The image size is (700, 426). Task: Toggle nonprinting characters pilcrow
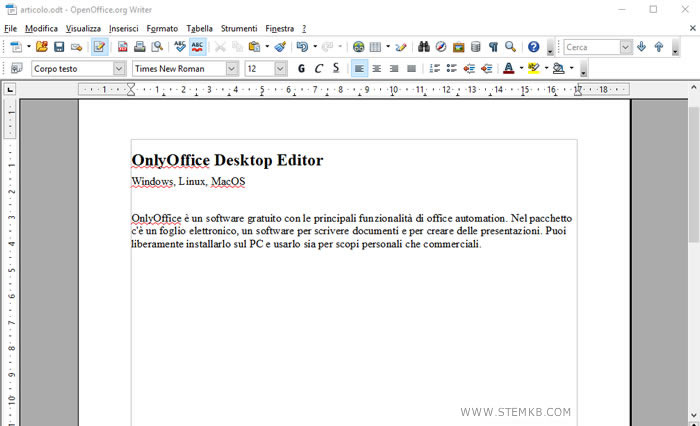493,47
